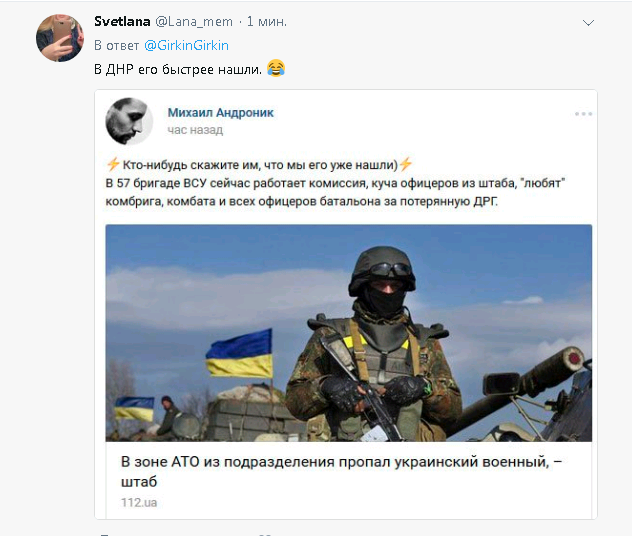
Task: Click the laughing-crying emoji in tweet
Action: 276,68
